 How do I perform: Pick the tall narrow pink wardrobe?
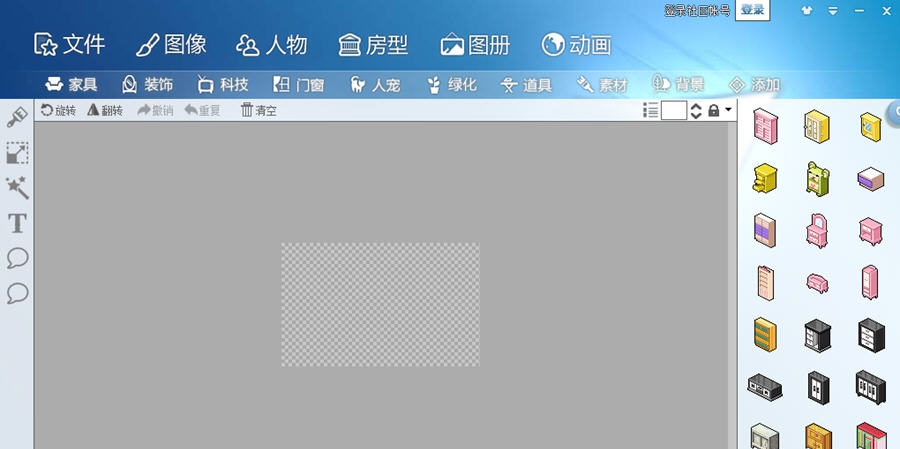(870, 282)
